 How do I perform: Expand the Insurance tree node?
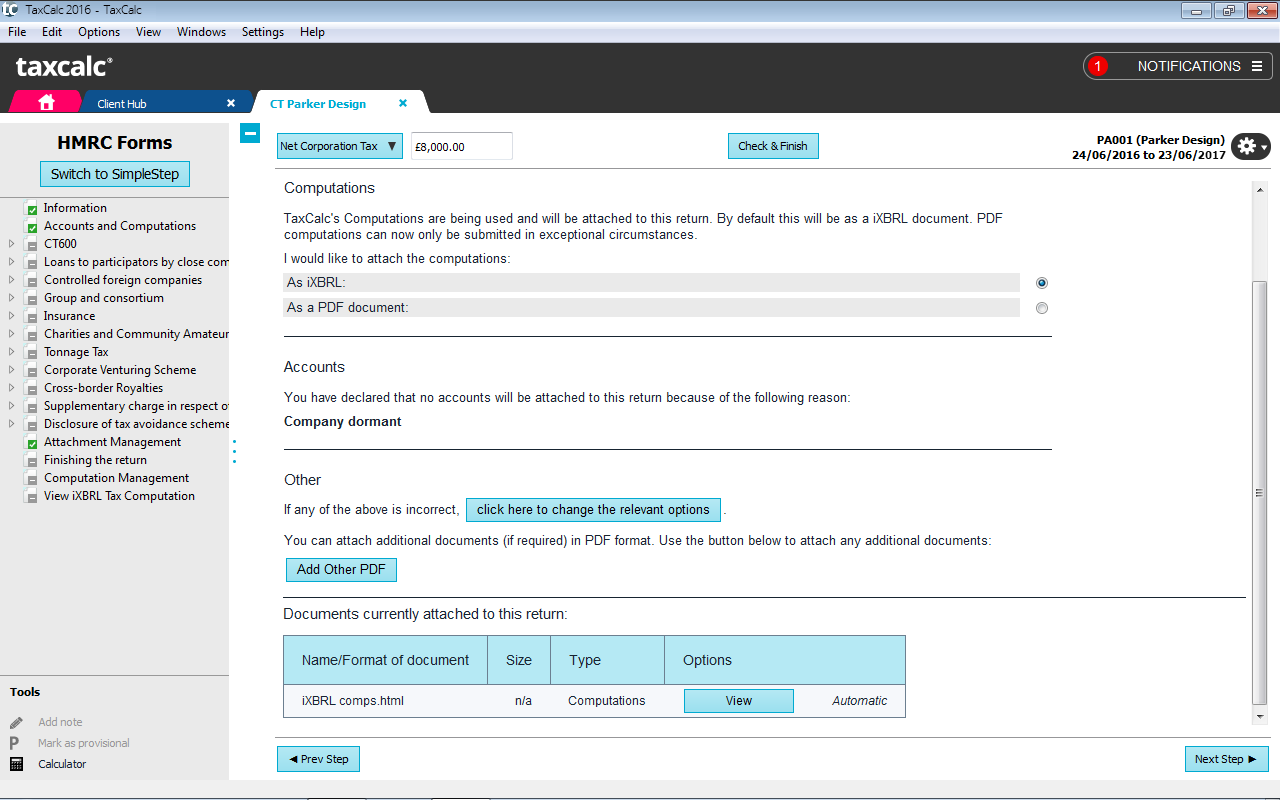click(x=11, y=316)
